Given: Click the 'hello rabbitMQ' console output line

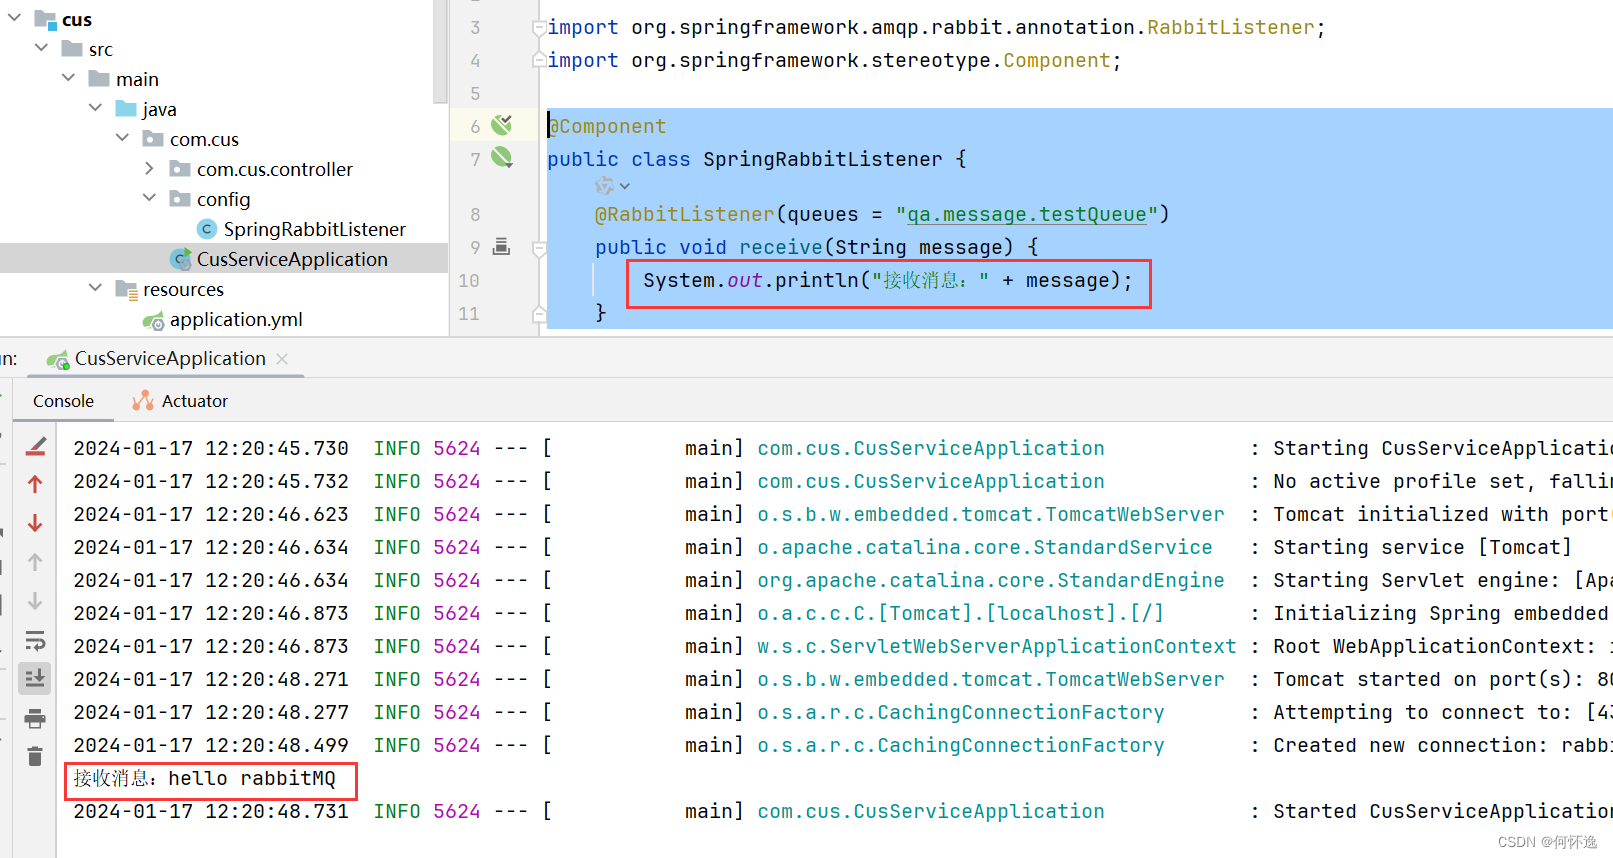Looking at the screenshot, I should click(204, 778).
